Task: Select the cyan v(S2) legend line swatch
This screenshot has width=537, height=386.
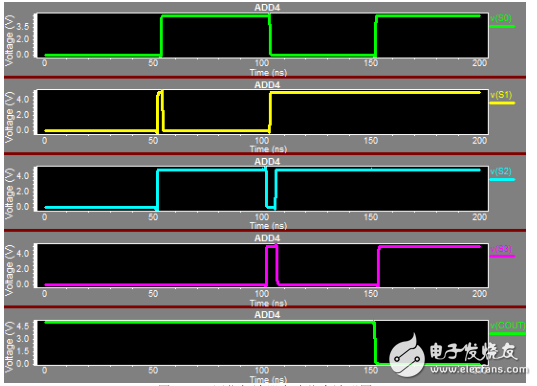Action: pyautogui.click(x=502, y=179)
